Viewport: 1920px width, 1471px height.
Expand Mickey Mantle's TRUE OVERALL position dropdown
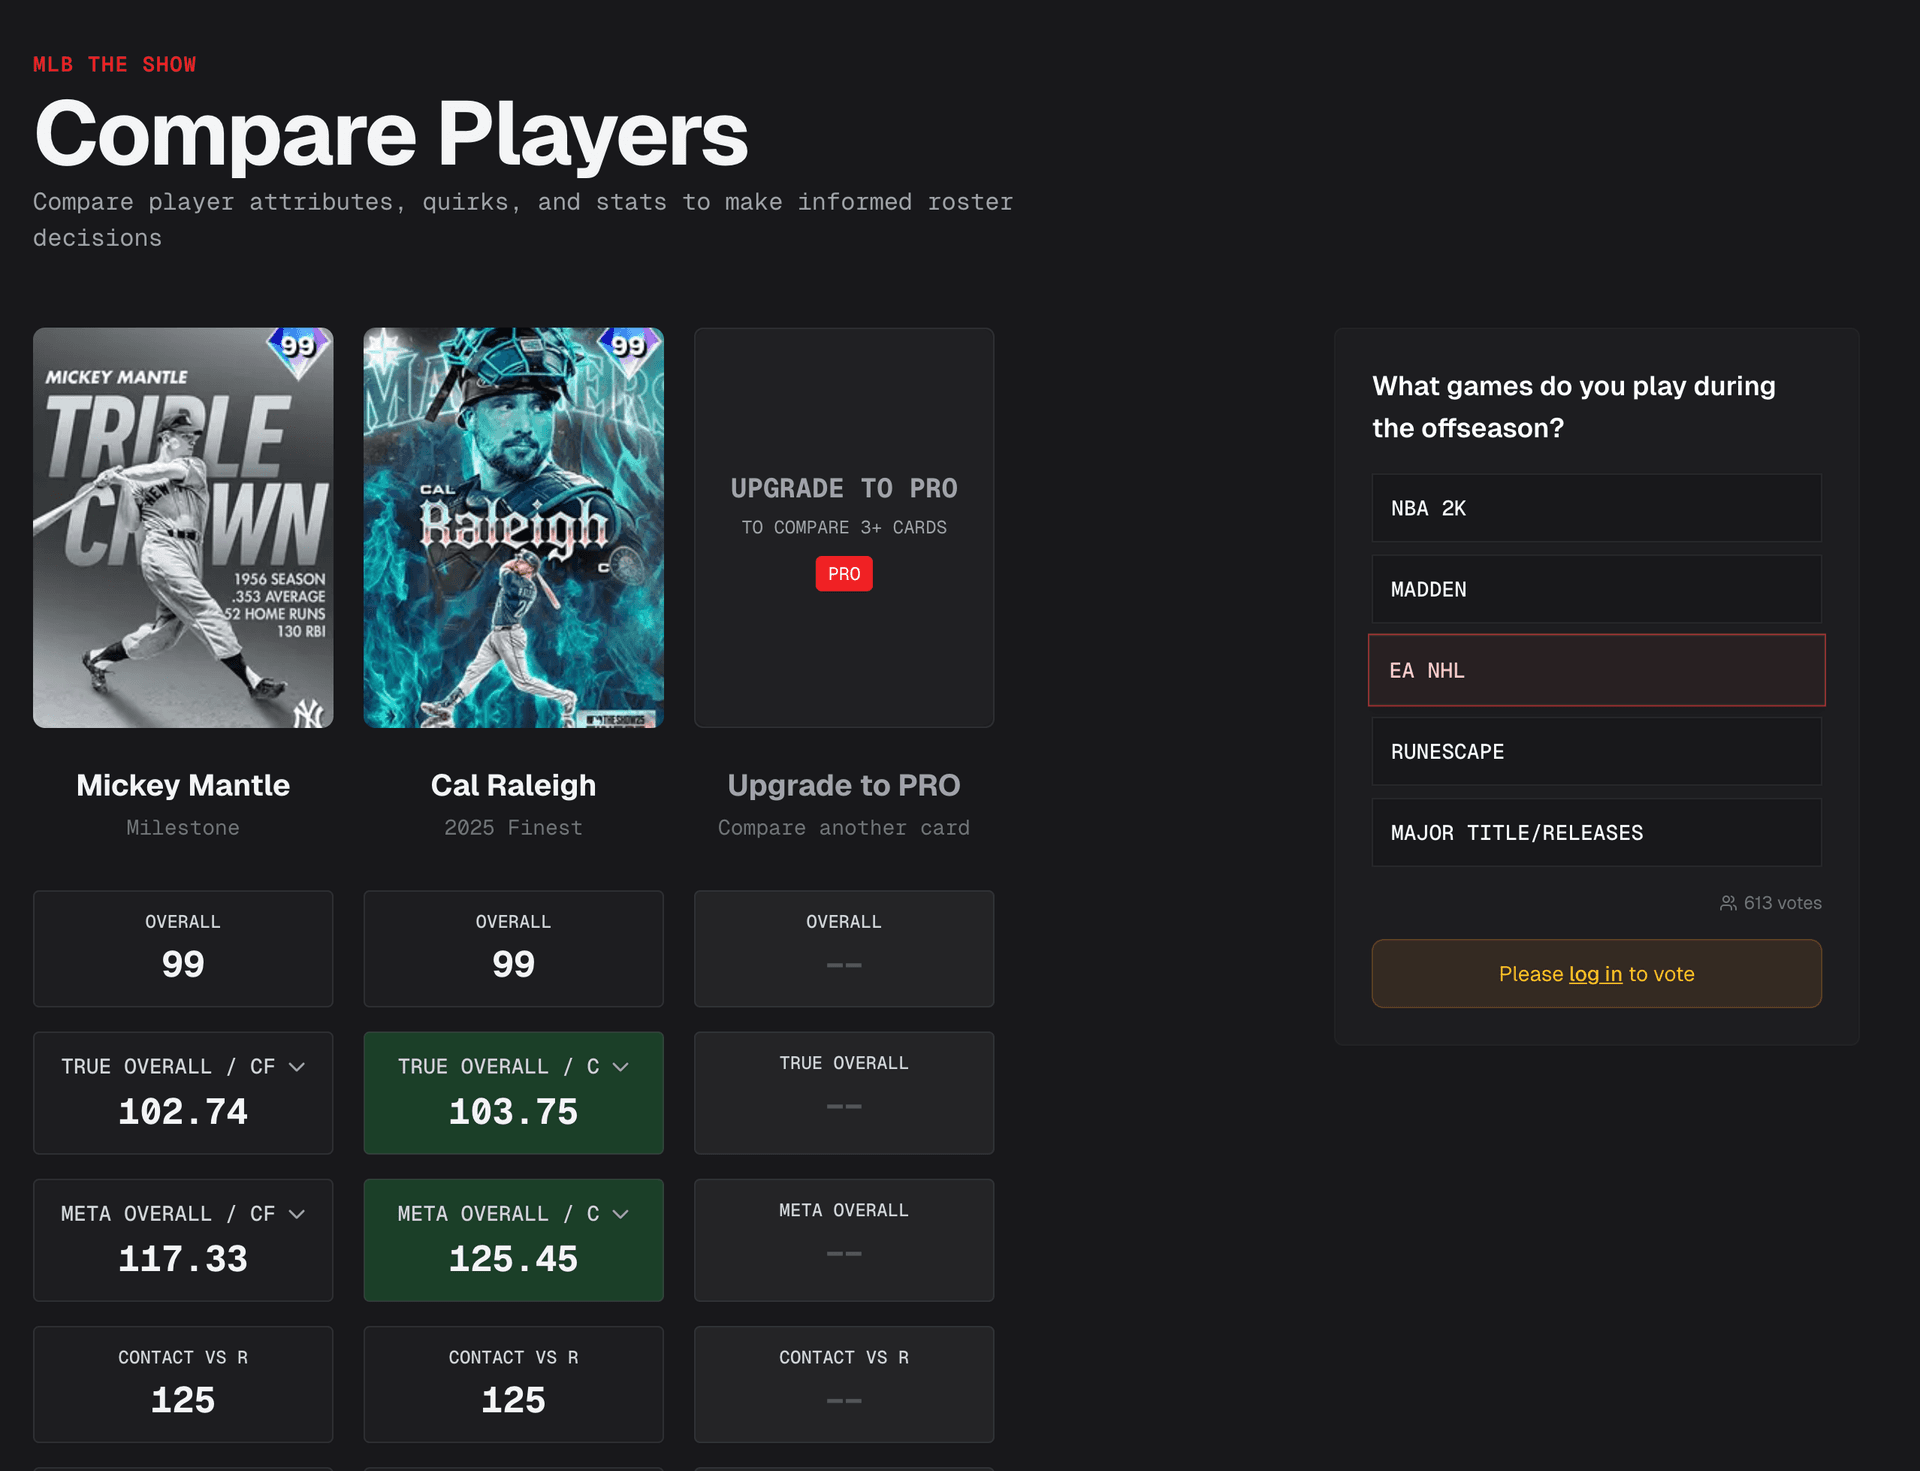(x=297, y=1066)
